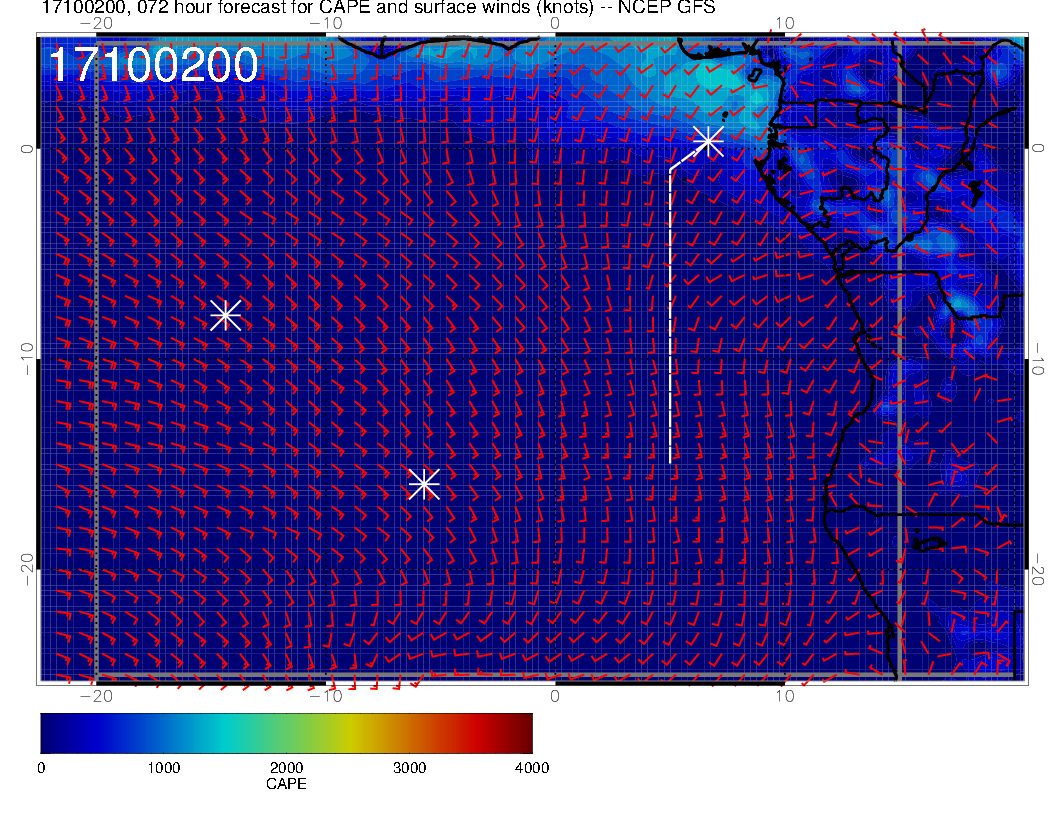The image size is (1056, 816).
Task: Click the dark red end of the CAPE colorbar
Action: click(522, 733)
